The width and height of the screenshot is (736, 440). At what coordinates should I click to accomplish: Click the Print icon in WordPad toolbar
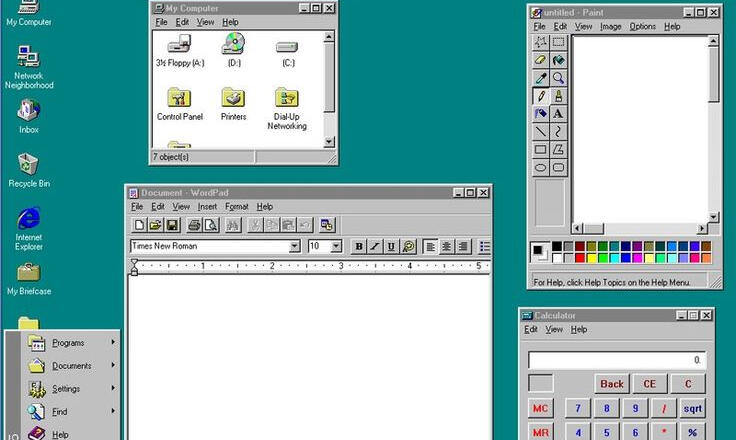[194, 225]
